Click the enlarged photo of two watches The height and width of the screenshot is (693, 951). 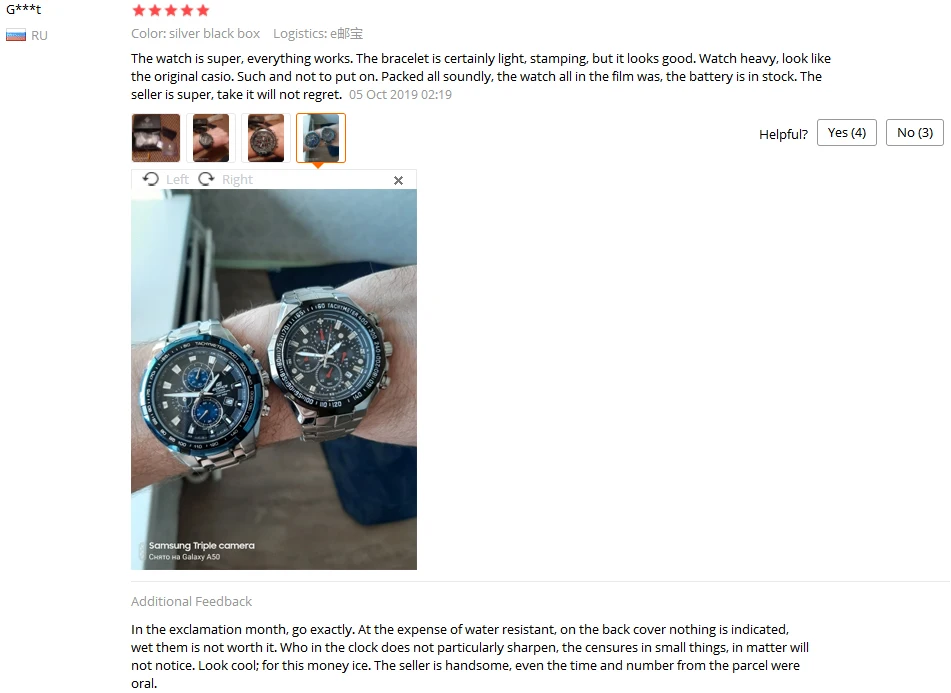[x=274, y=379]
